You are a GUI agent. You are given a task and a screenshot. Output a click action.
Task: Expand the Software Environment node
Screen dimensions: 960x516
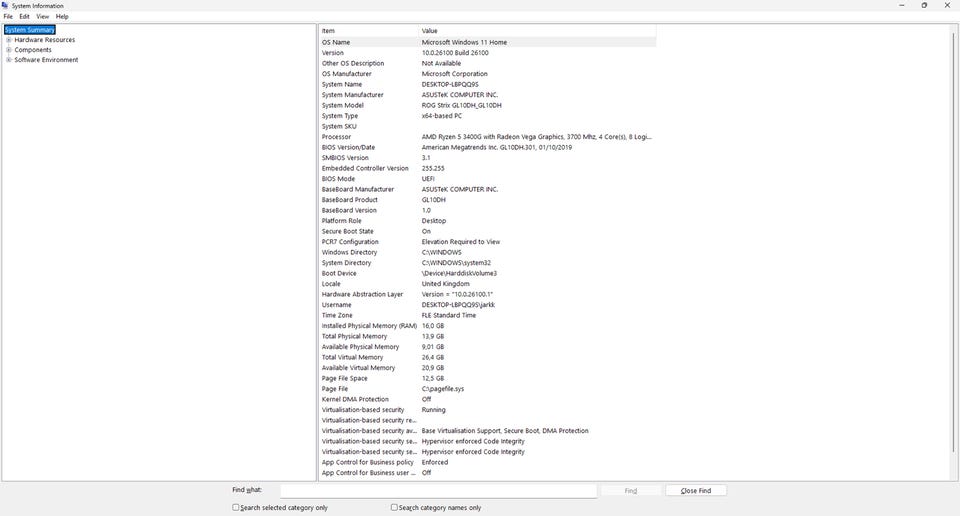[9, 60]
